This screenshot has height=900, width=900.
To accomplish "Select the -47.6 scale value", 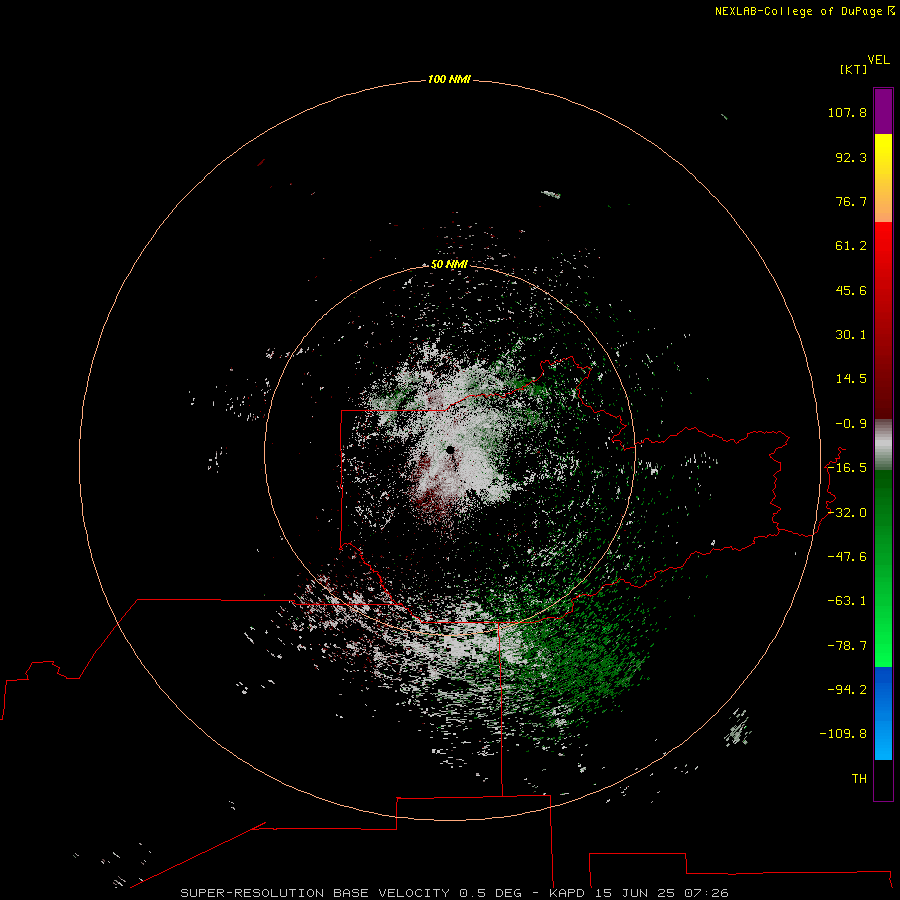I will (x=847, y=557).
